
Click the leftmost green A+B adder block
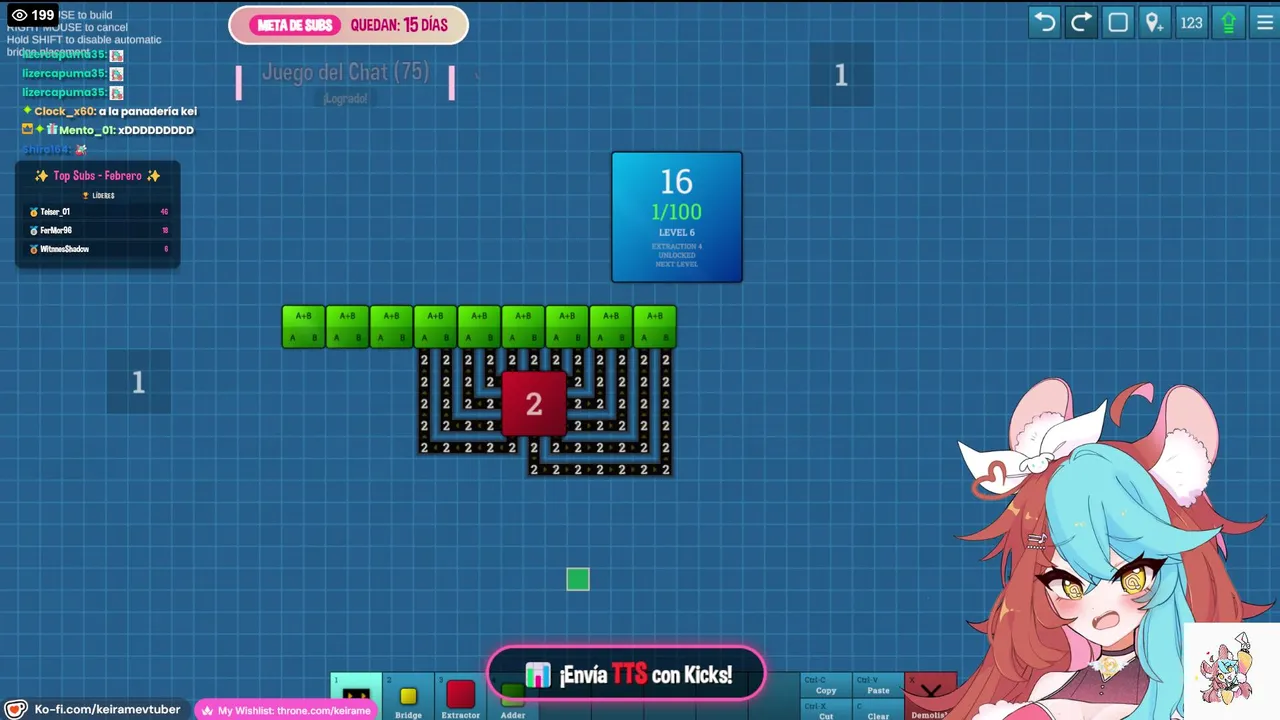point(303,327)
